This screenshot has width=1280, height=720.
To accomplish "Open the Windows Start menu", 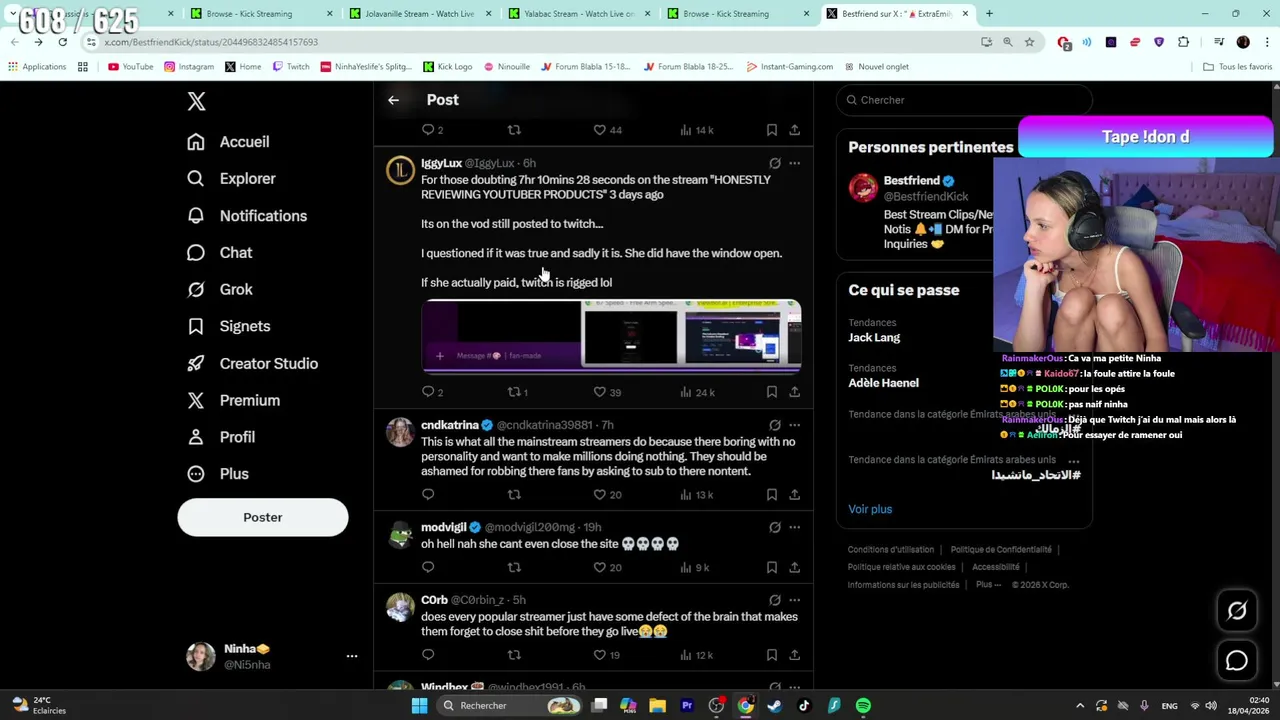I will point(419,706).
